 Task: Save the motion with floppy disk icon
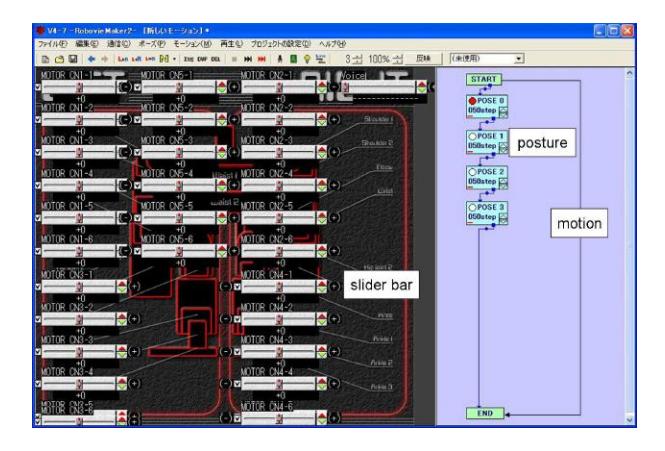(x=73, y=59)
